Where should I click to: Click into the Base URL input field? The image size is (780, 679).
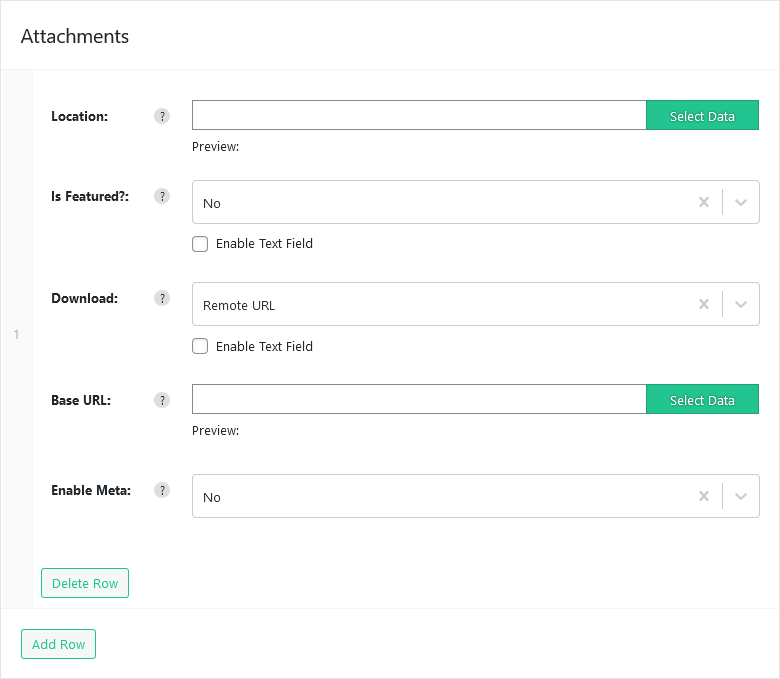(419, 399)
